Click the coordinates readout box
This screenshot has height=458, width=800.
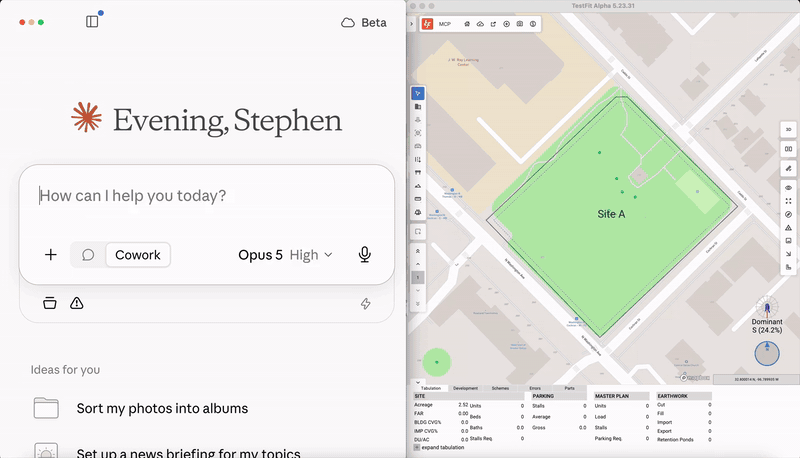(756, 379)
